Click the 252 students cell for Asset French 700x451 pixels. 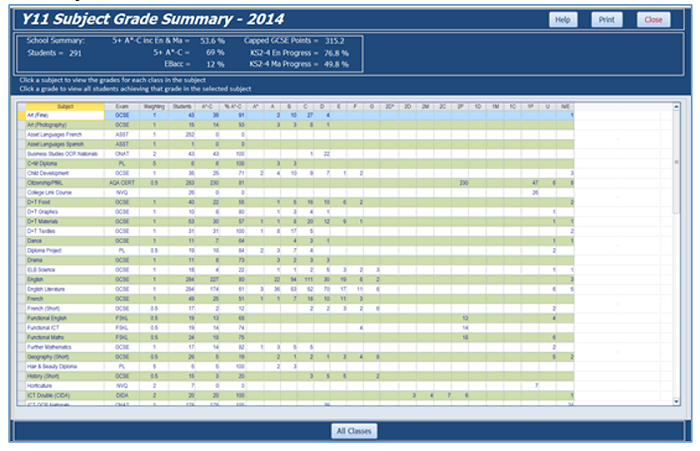182,134
